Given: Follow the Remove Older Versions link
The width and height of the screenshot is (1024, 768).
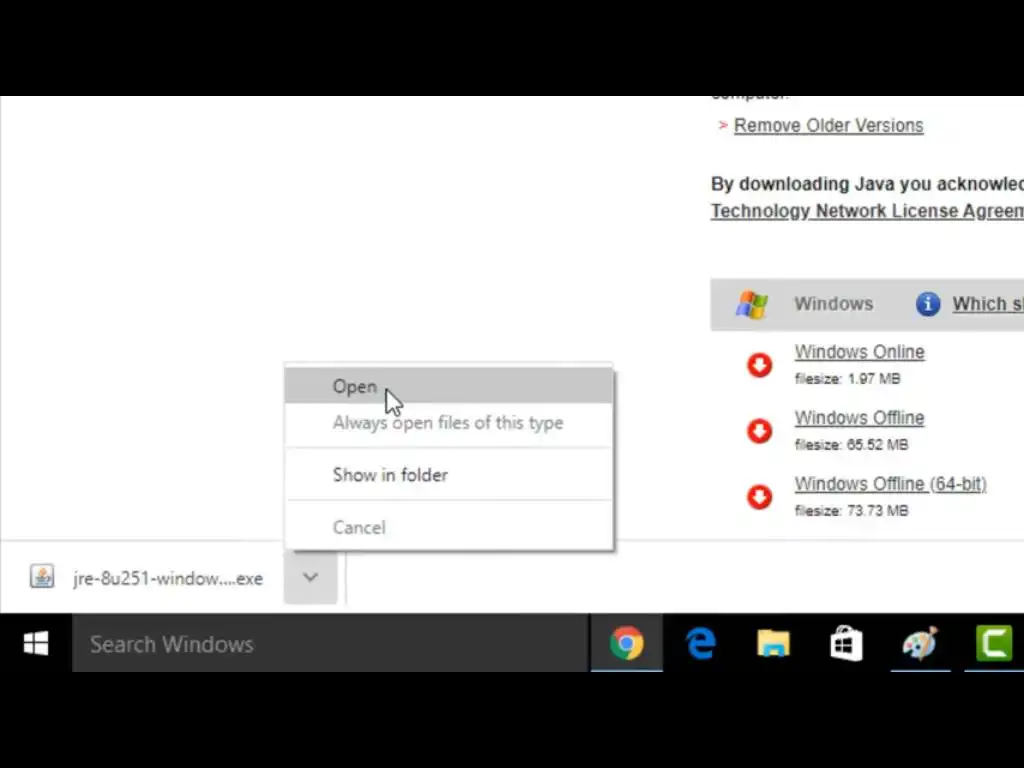Looking at the screenshot, I should click(828, 125).
